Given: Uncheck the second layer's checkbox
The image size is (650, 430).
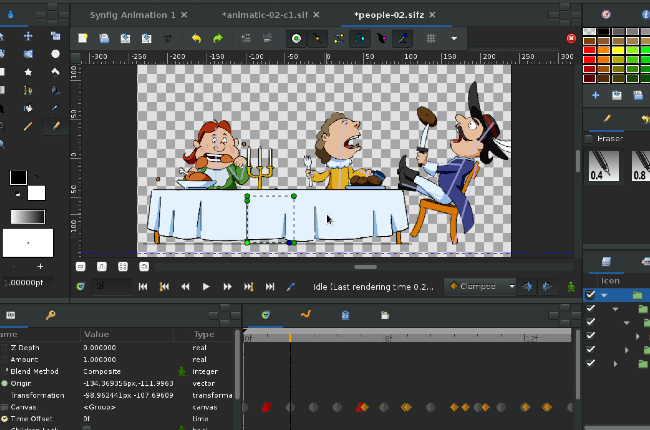Looking at the screenshot, I should coord(591,309).
